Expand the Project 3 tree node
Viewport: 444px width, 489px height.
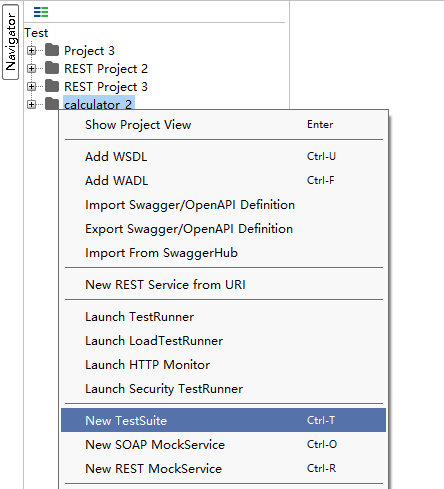(31, 51)
